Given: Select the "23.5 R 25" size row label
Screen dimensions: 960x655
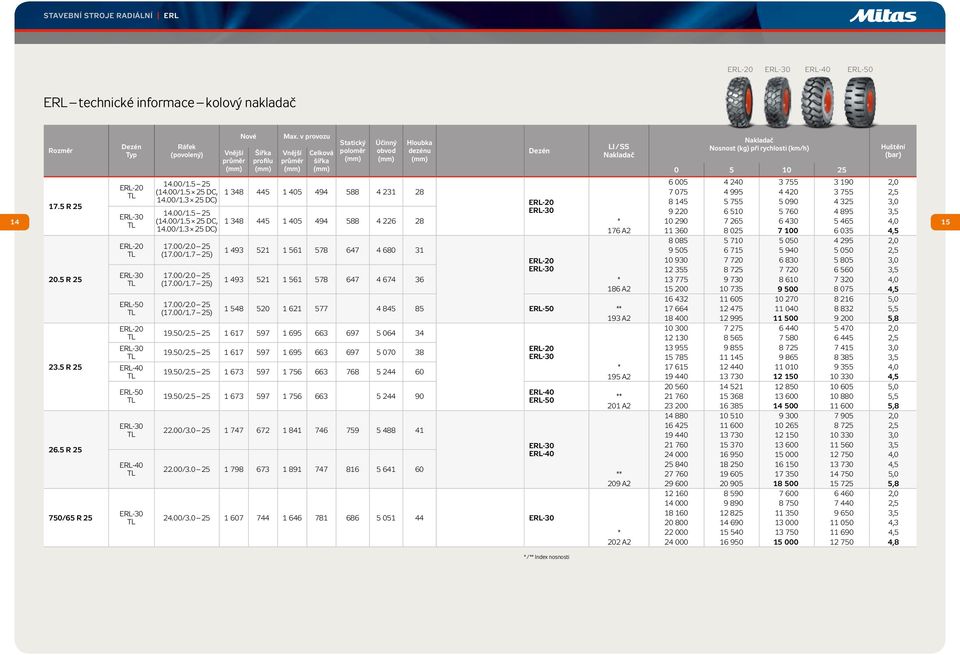Looking at the screenshot, I should pyautogui.click(x=65, y=367).
